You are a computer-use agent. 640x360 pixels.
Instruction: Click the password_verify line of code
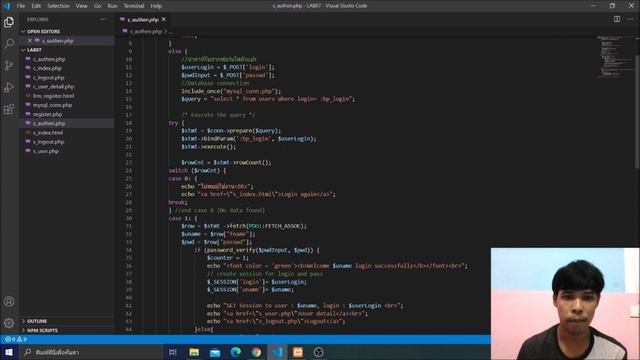click(x=257, y=250)
